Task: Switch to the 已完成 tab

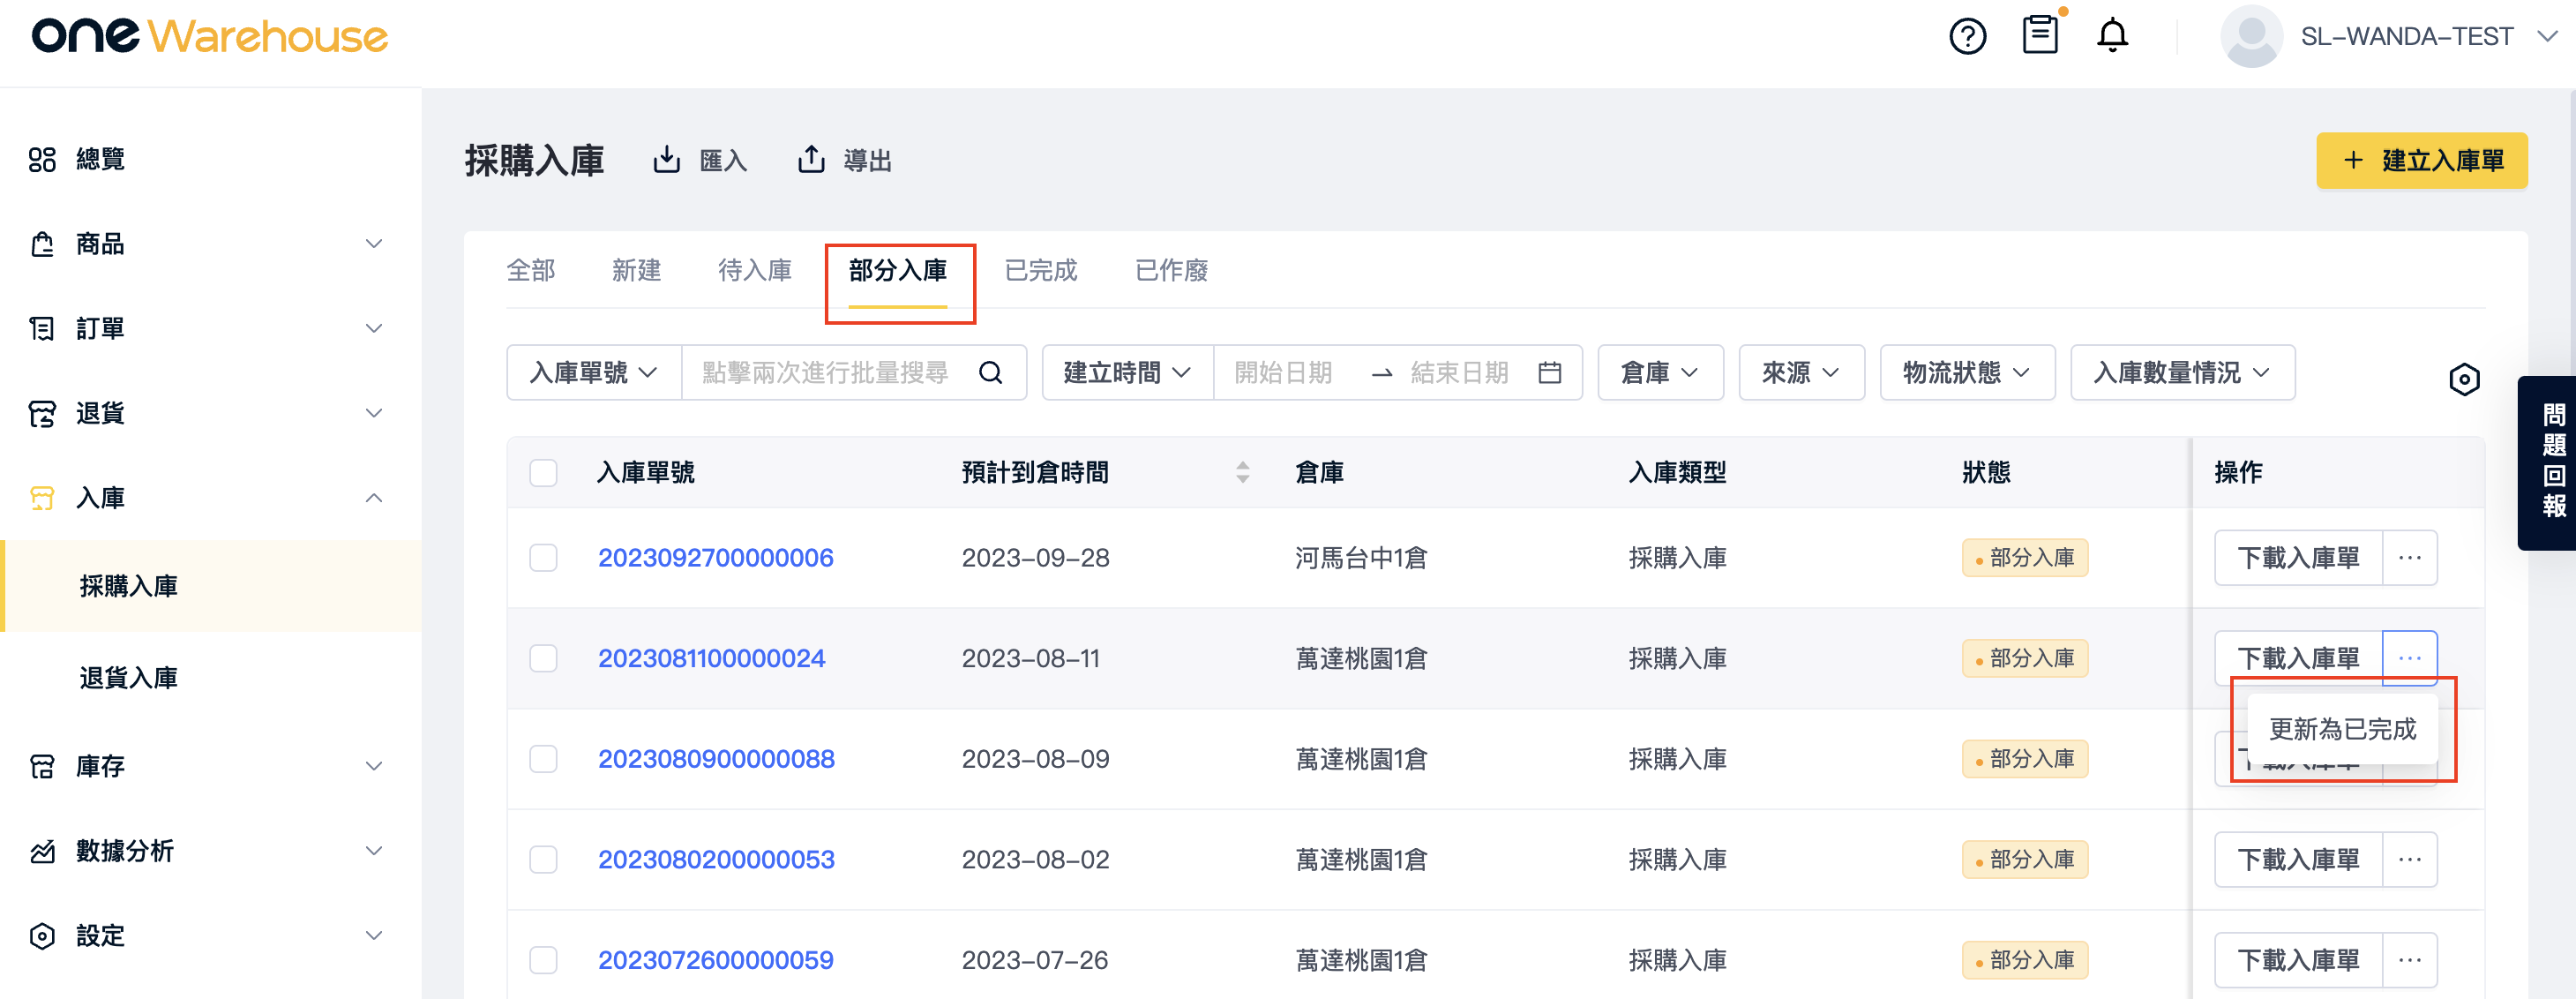Action: (x=1041, y=270)
